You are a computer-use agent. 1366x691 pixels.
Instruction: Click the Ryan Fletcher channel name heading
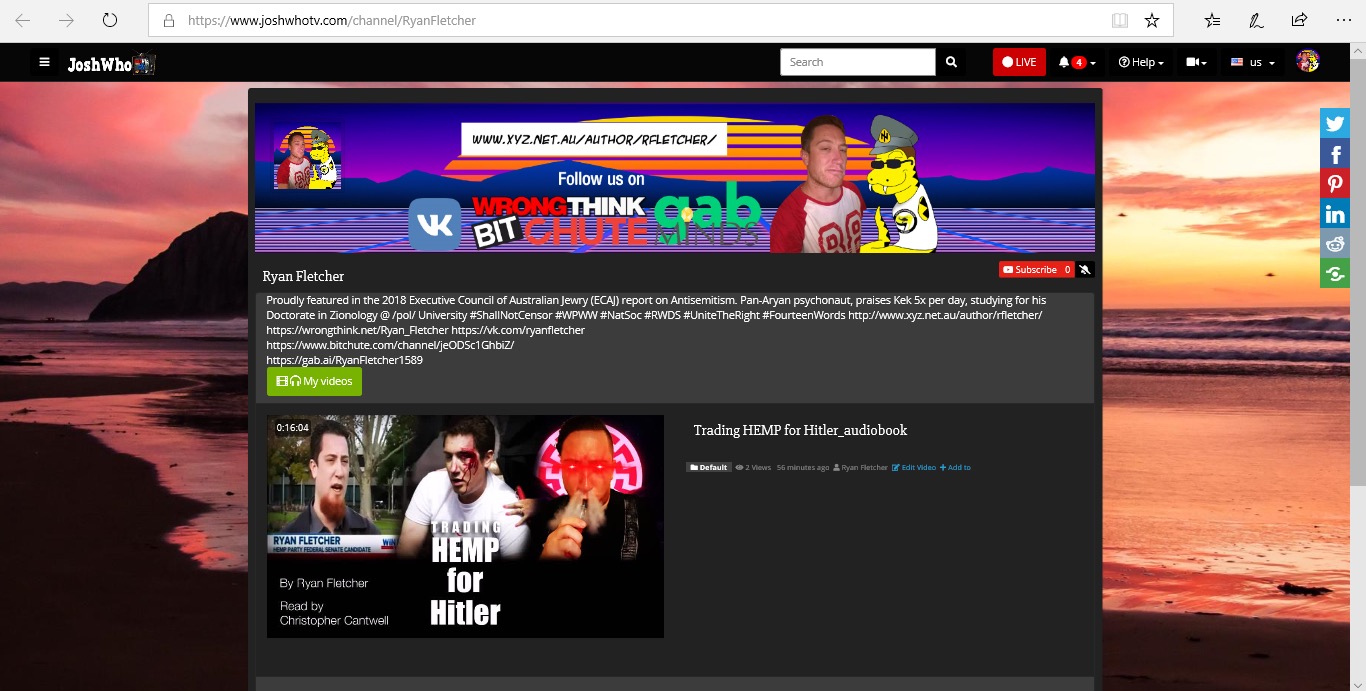click(x=303, y=276)
